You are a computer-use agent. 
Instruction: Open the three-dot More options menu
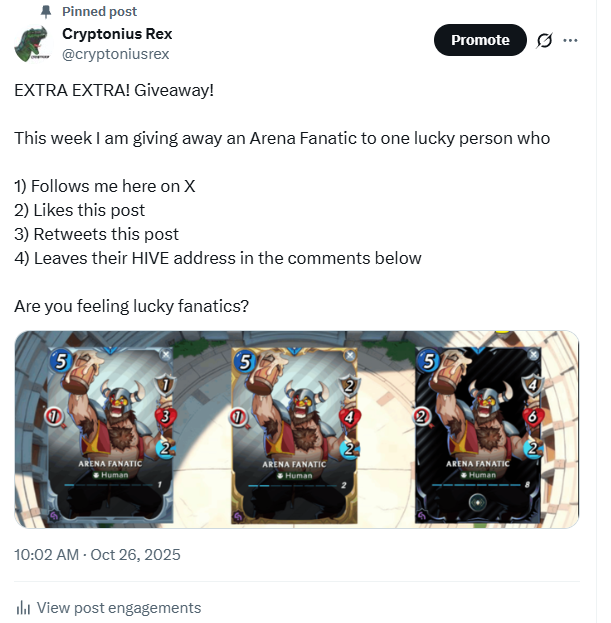[571, 40]
